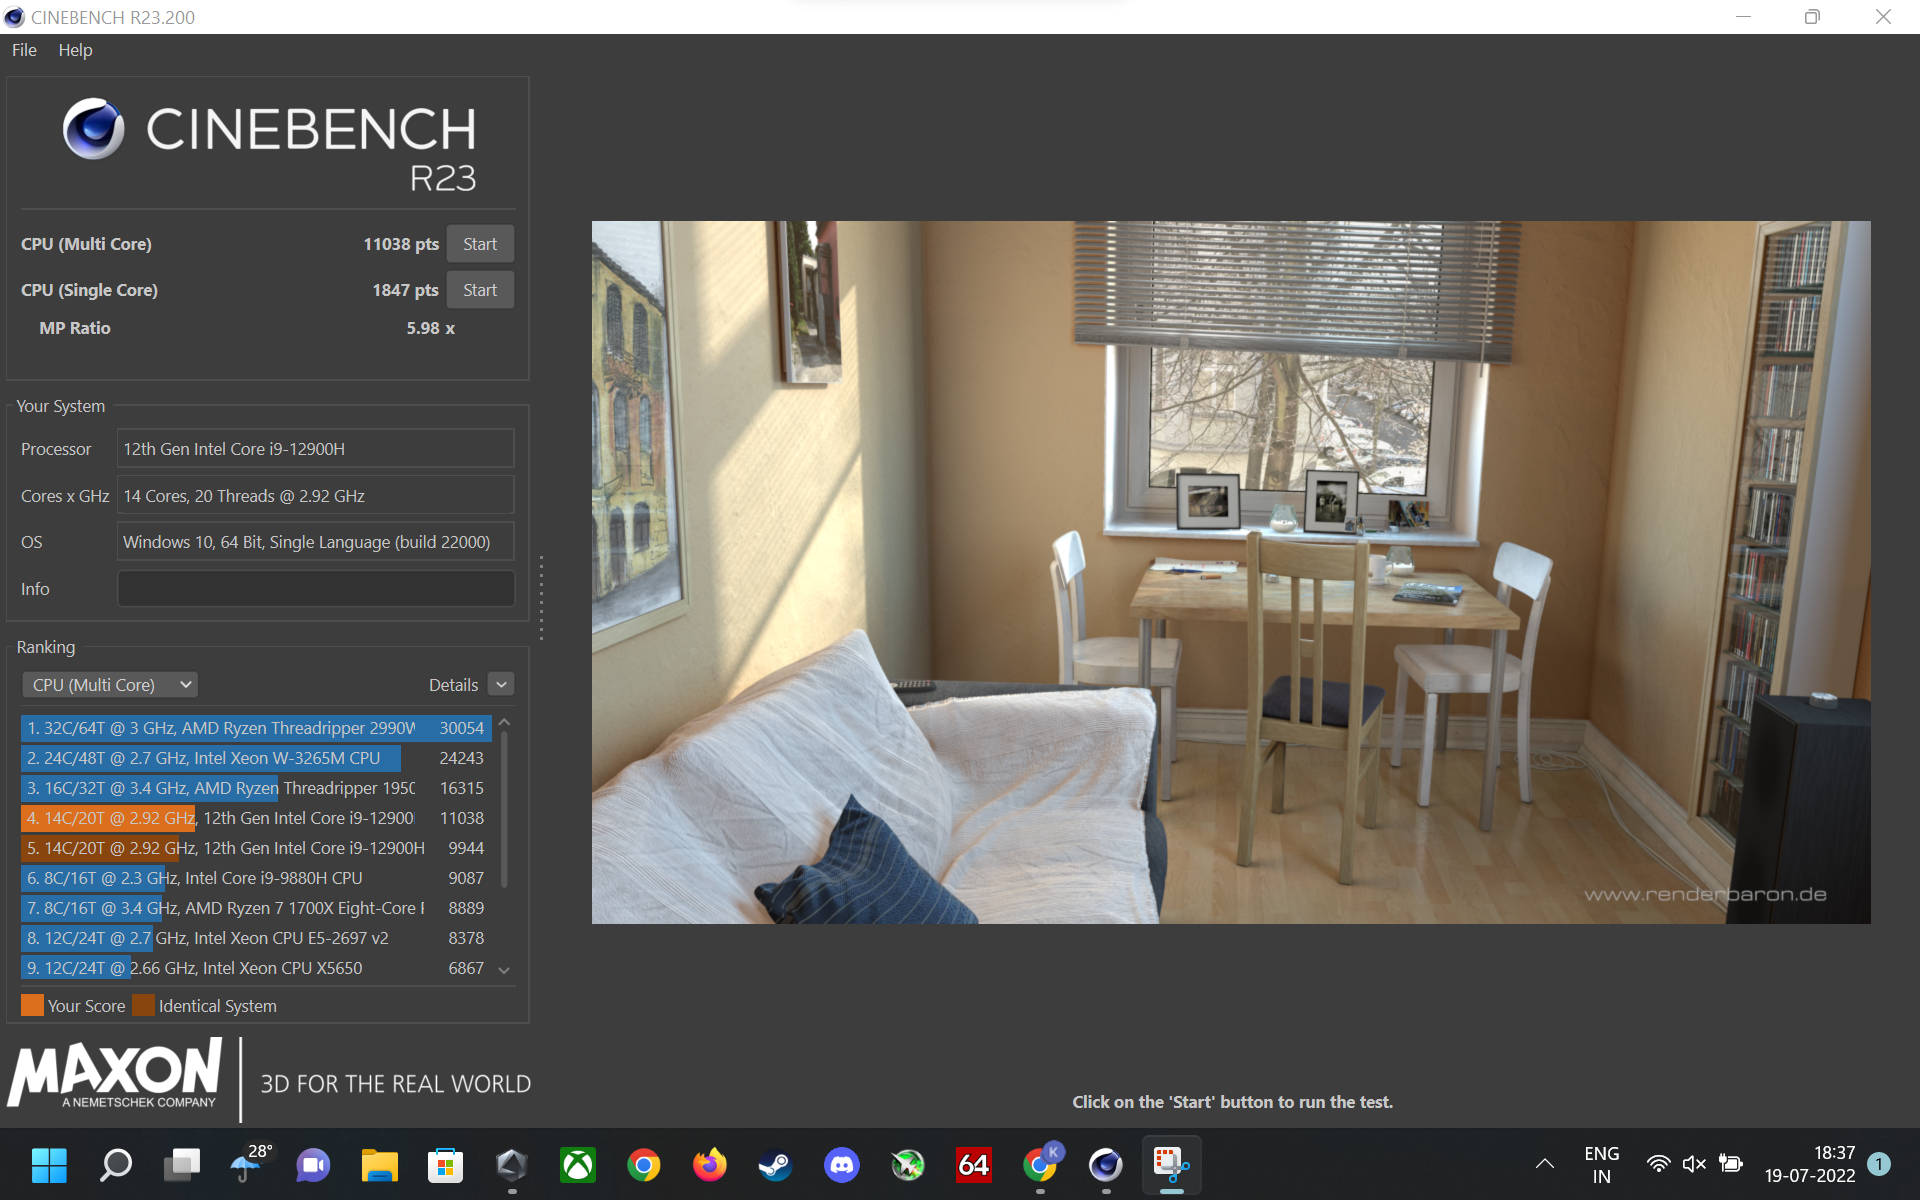Click the Cinebench logo sphere icon
1920x1200 pixels.
[x=93, y=129]
